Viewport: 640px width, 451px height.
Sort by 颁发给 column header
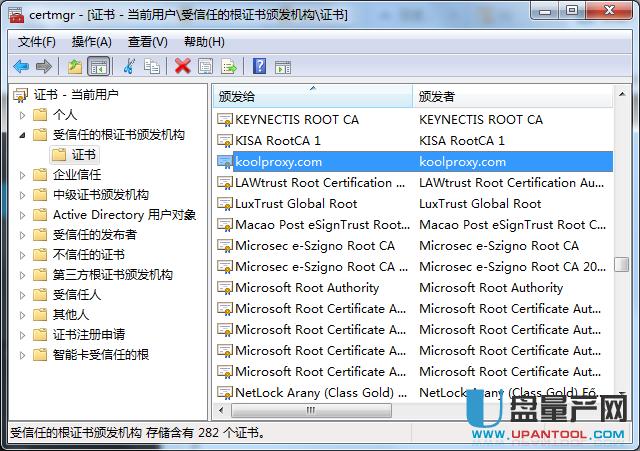[x=313, y=96]
